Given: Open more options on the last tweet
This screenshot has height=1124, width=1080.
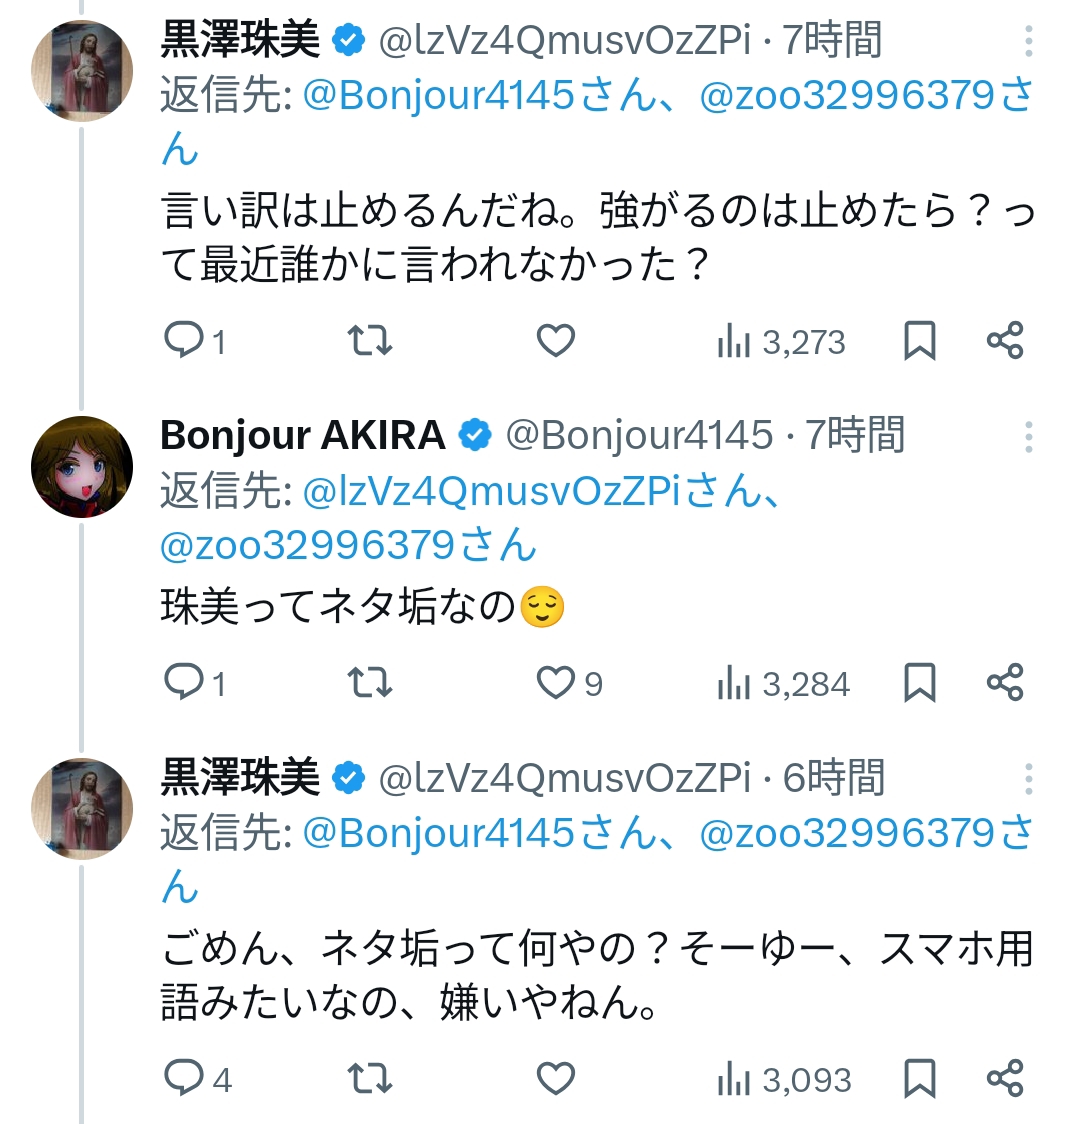Looking at the screenshot, I should tap(1029, 778).
